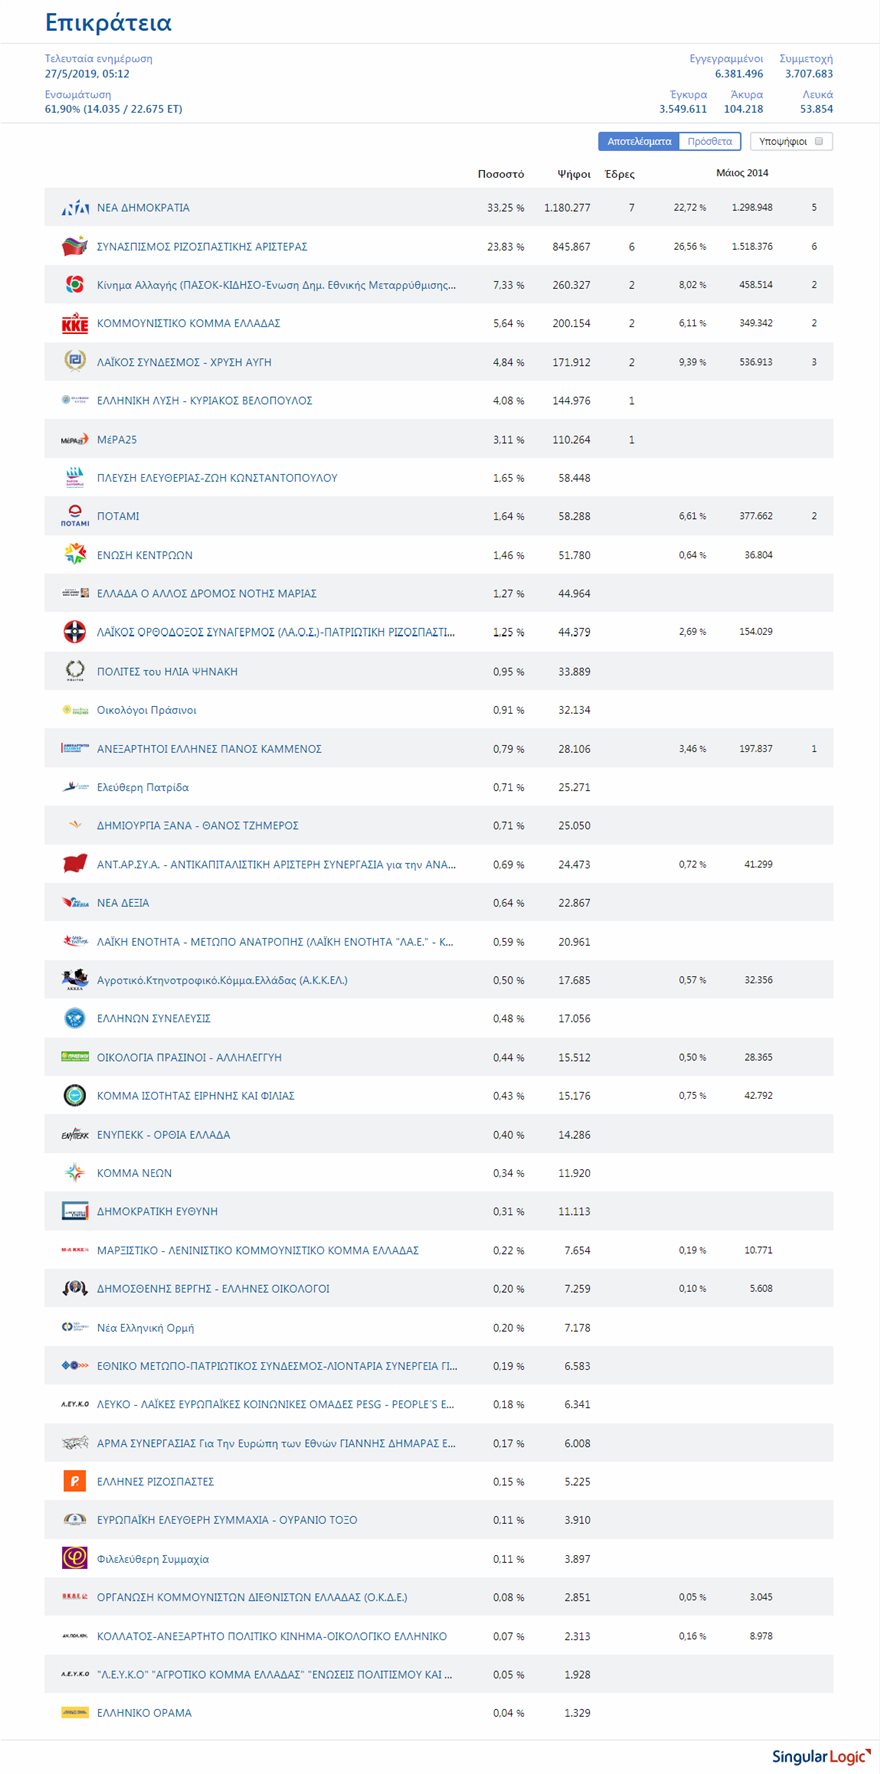Click the purple Fileleftheri Symmachia logo
Viewport: 880px width, 1774px height.
click(x=75, y=1558)
